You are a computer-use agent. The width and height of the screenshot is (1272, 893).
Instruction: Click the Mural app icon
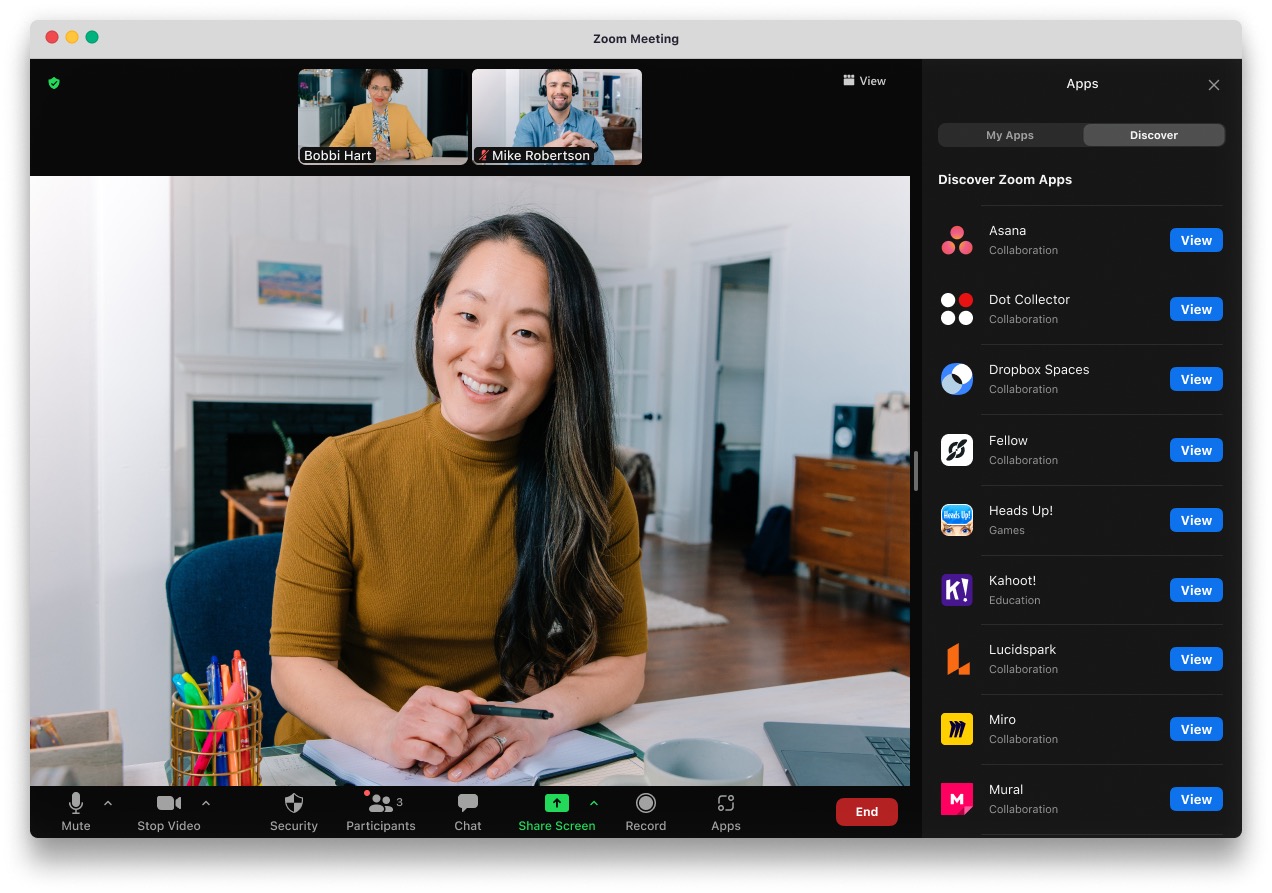(957, 799)
